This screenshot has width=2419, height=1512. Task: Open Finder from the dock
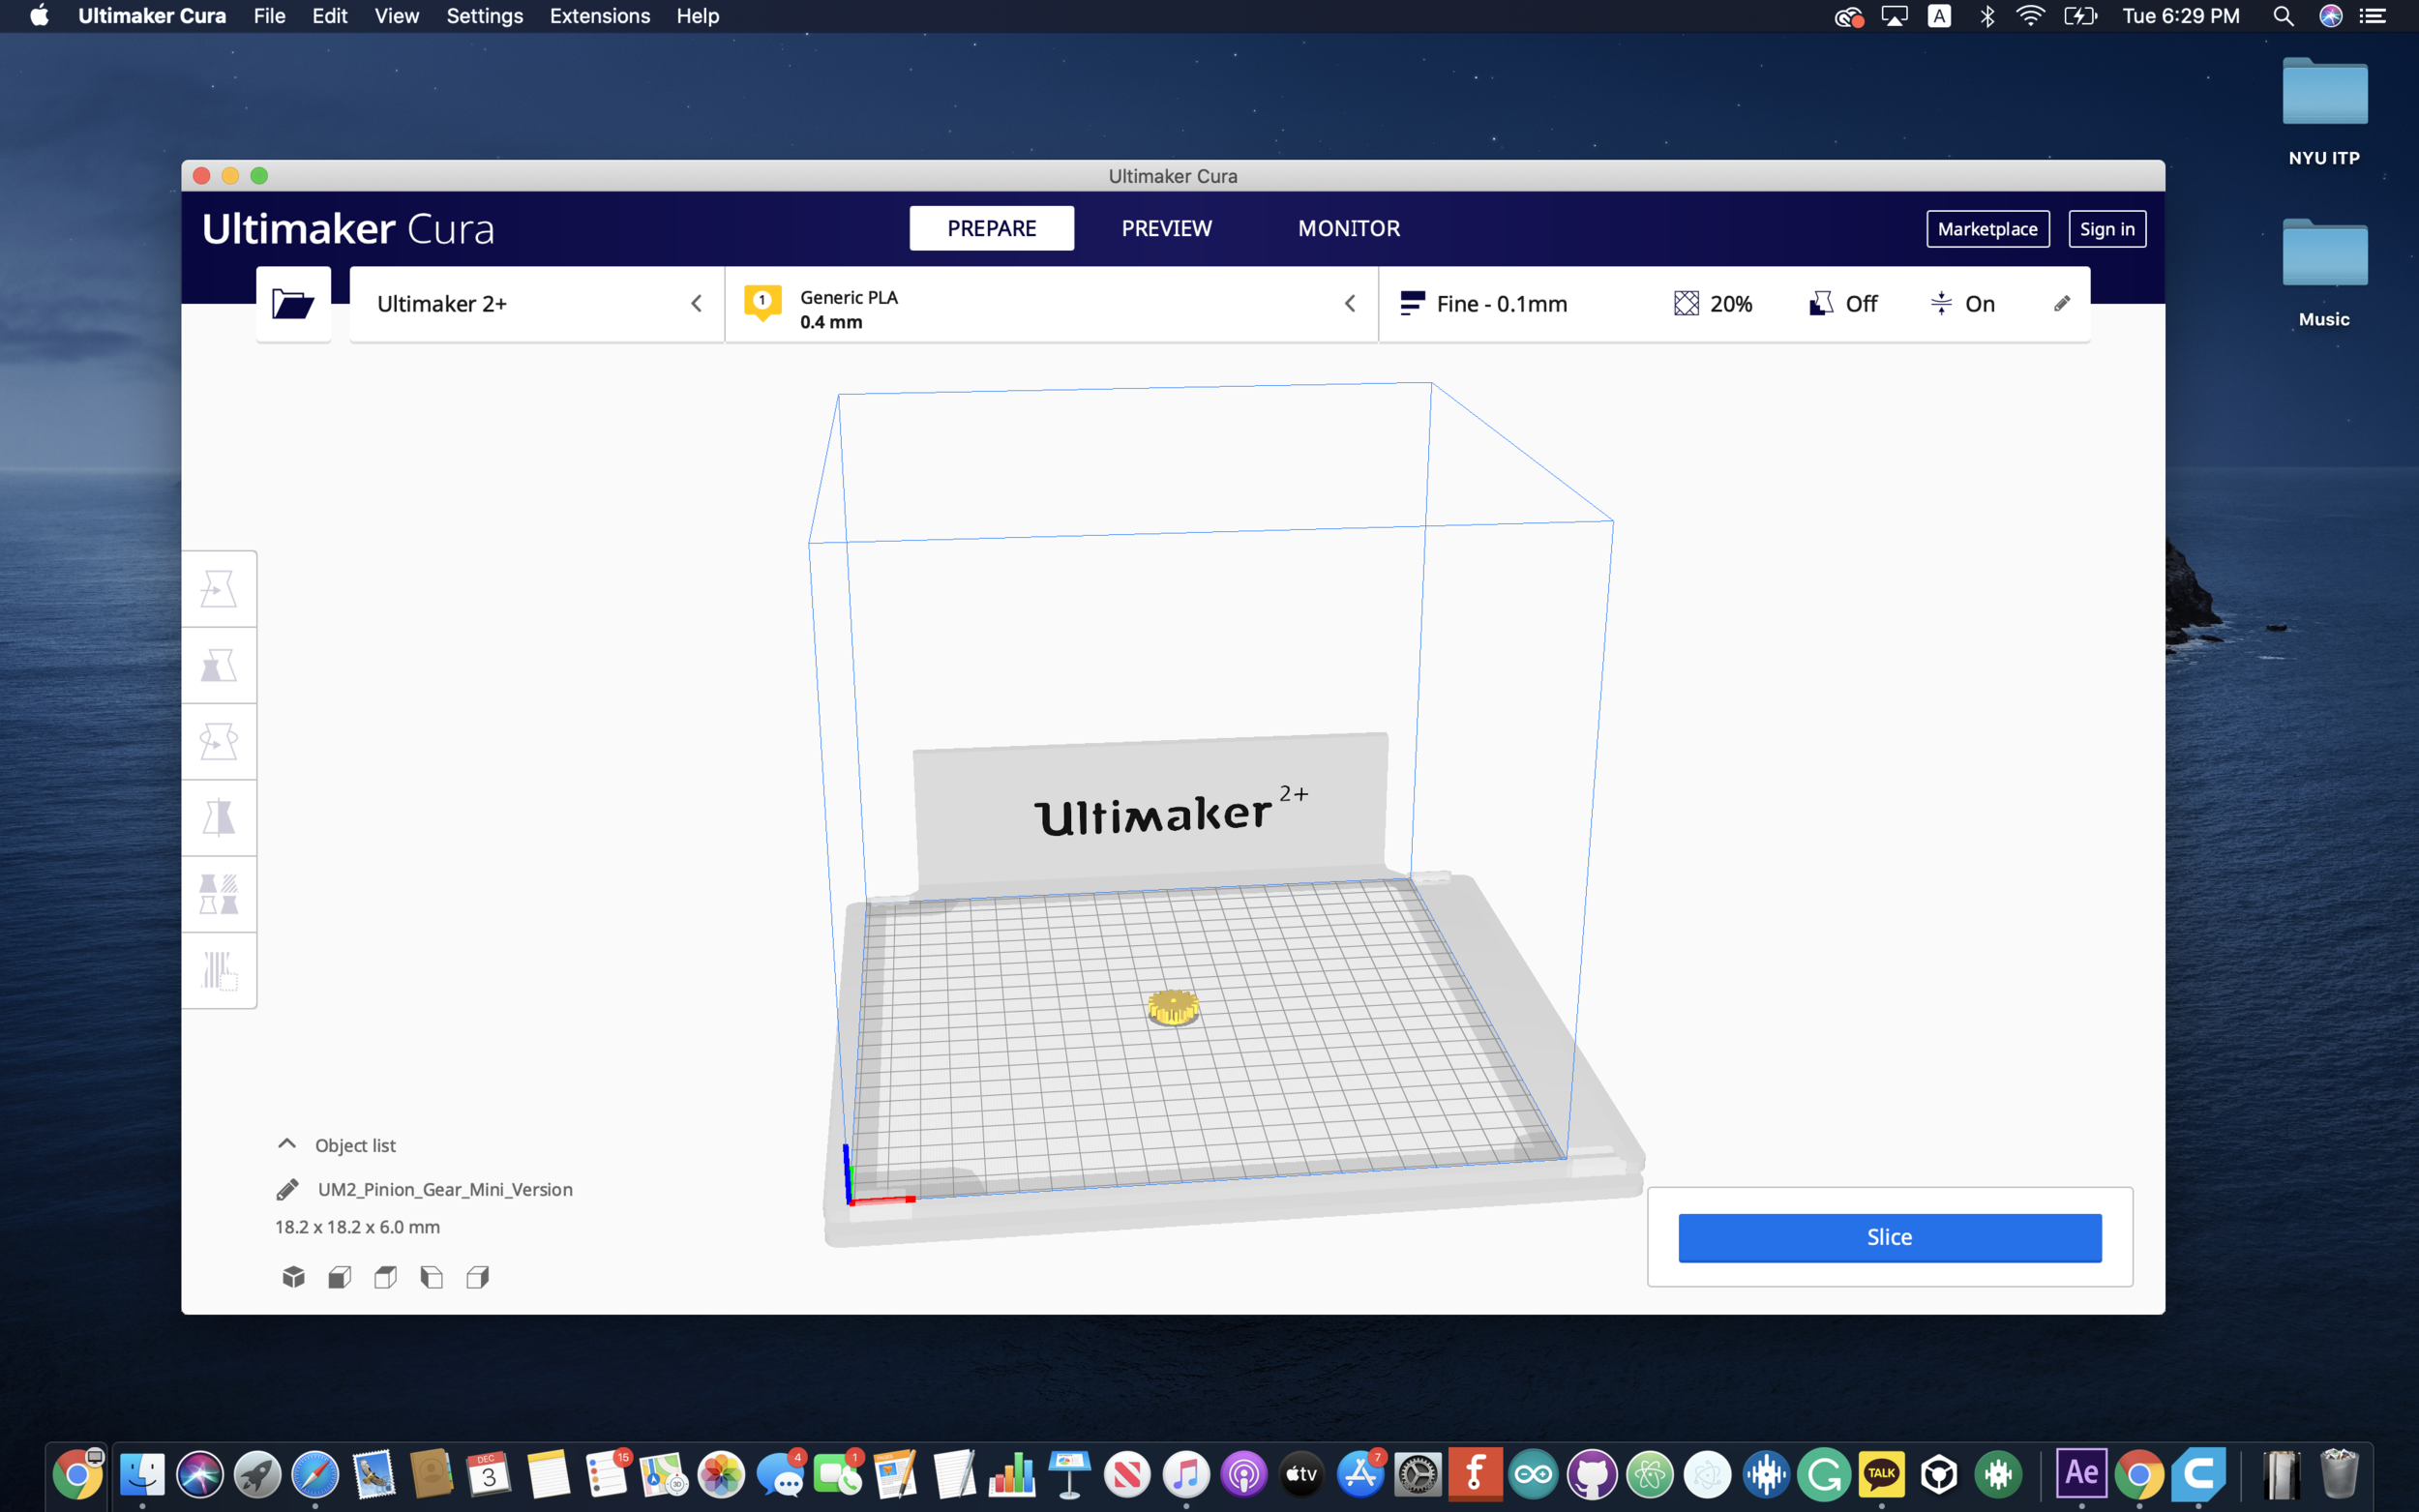142,1474
